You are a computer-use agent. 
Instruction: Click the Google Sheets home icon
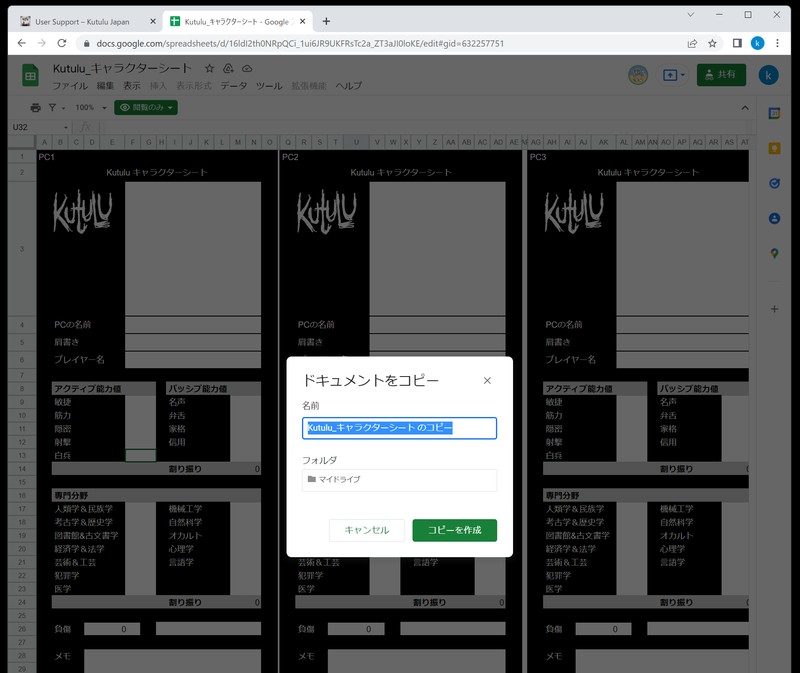click(x=30, y=76)
